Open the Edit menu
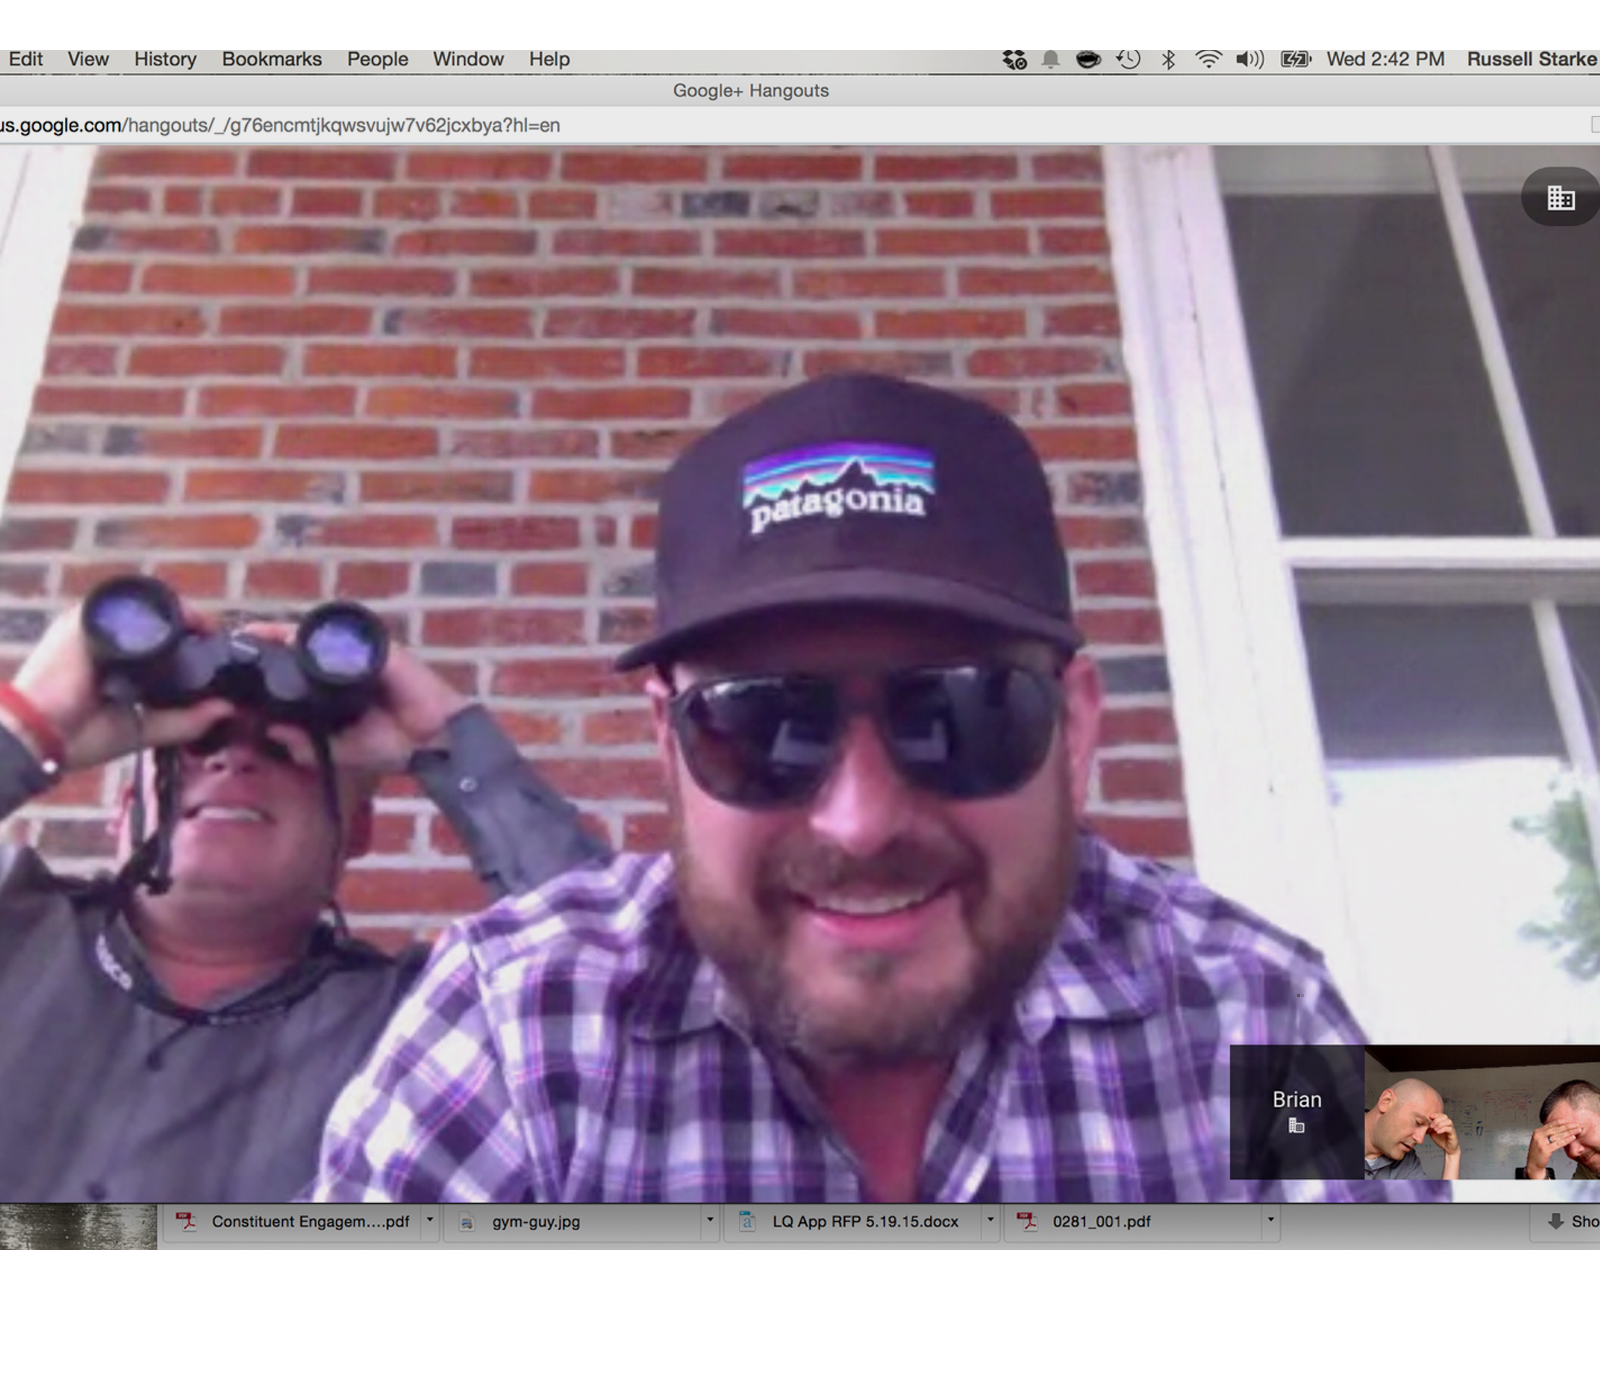 pos(26,60)
